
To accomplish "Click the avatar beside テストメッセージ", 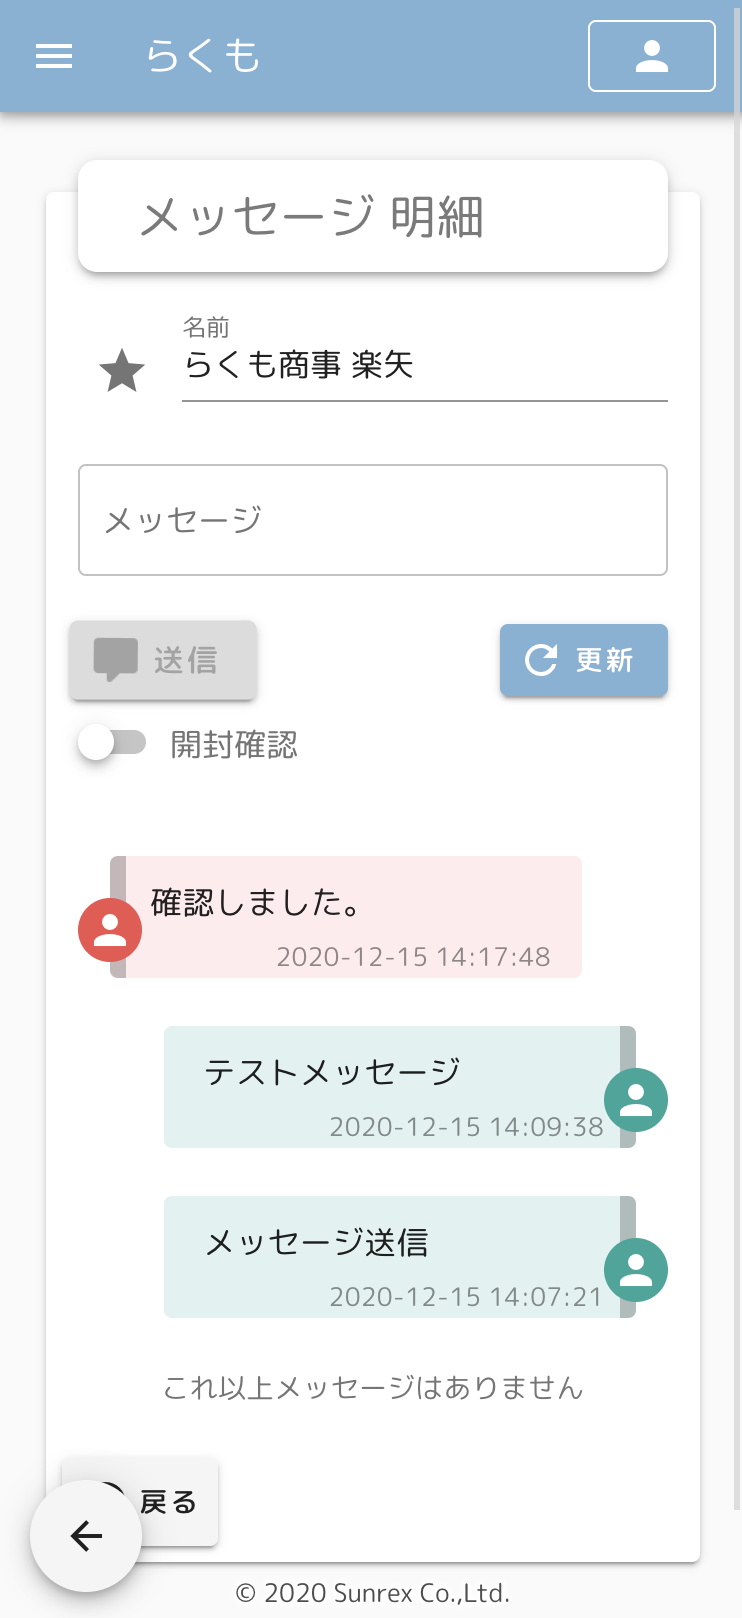I will point(636,1100).
